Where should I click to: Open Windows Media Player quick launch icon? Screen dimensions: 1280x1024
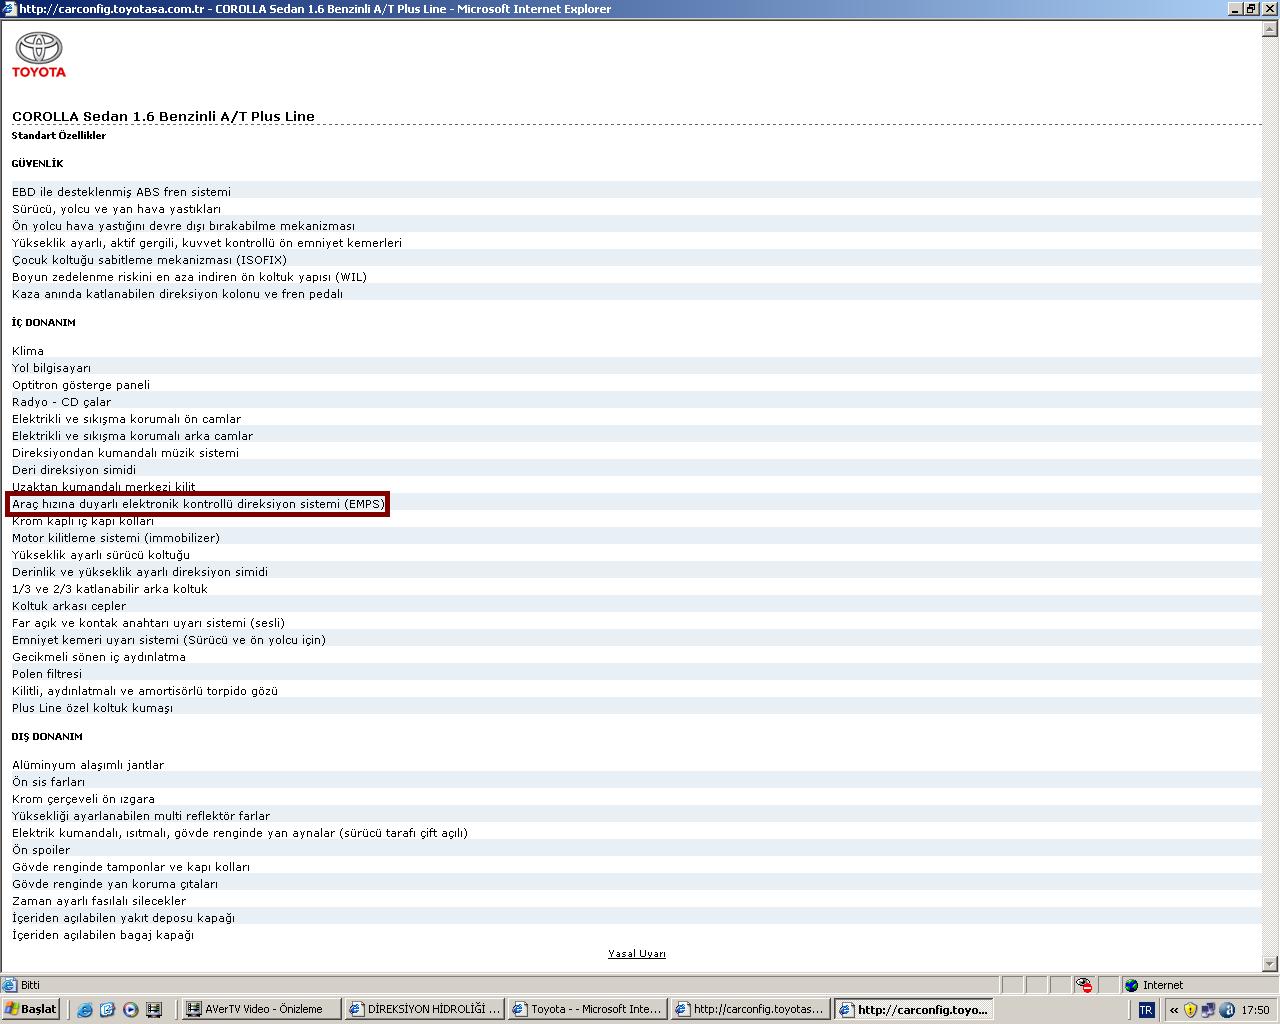click(130, 1010)
